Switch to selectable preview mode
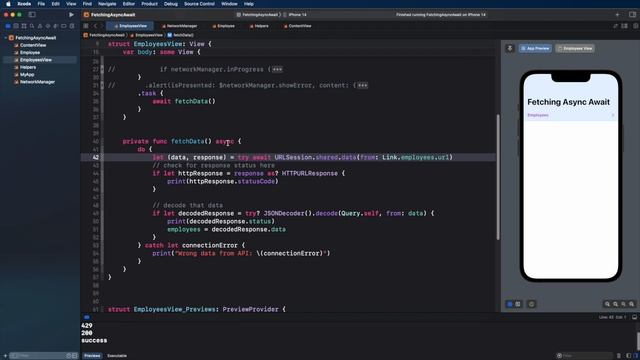The width and height of the screenshot is (640, 360). point(518,304)
